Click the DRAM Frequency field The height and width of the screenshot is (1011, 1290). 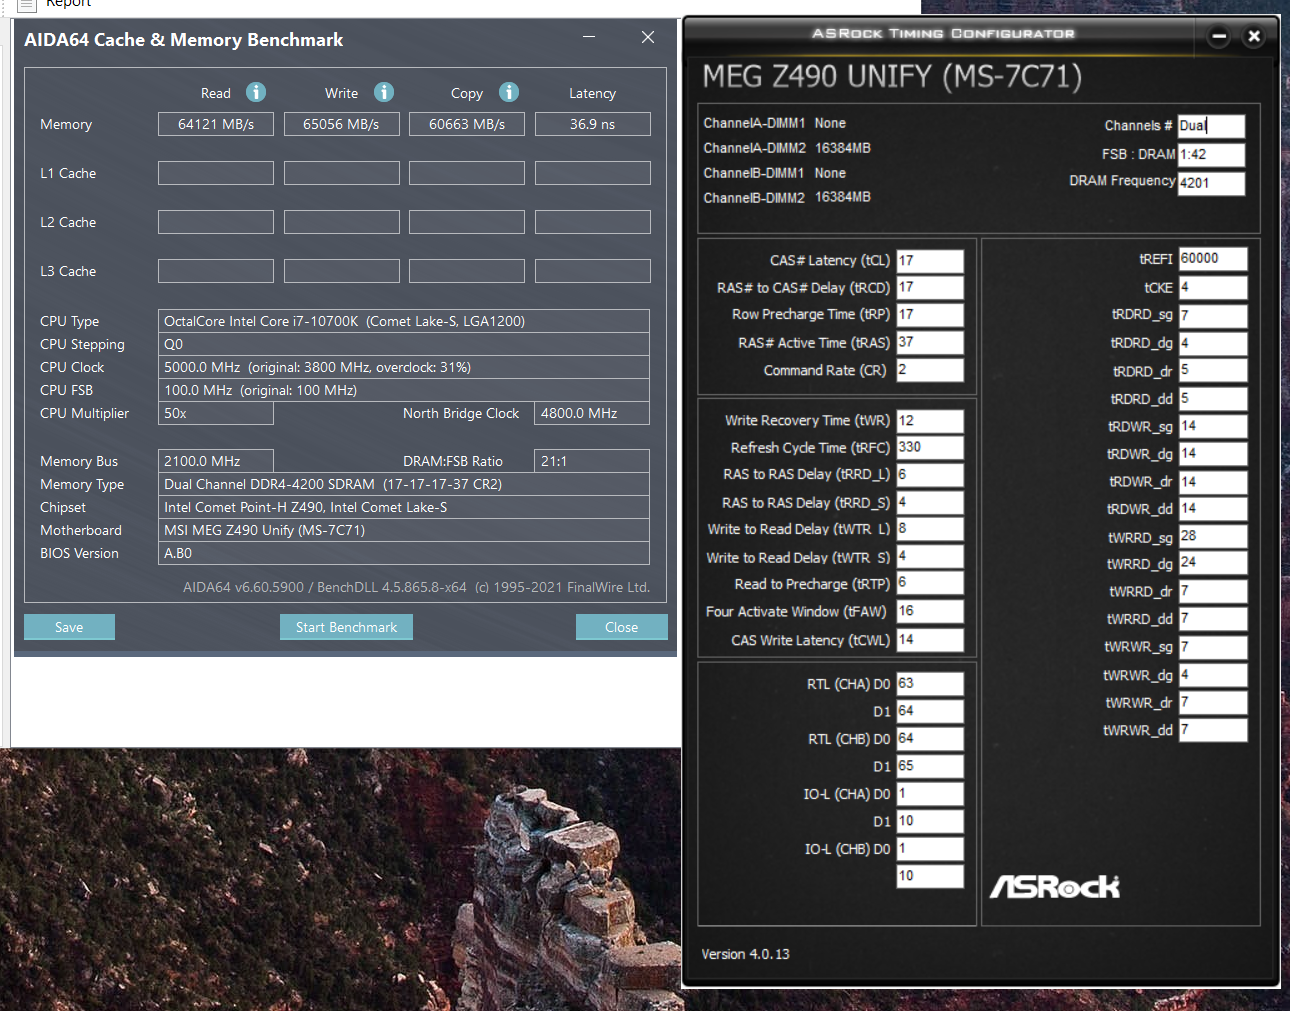(x=1211, y=183)
